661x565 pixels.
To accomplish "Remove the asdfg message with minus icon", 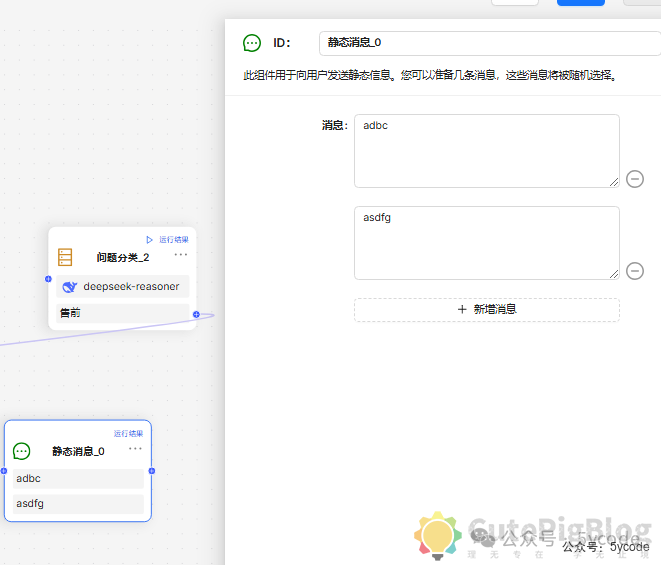I will pyautogui.click(x=634, y=271).
